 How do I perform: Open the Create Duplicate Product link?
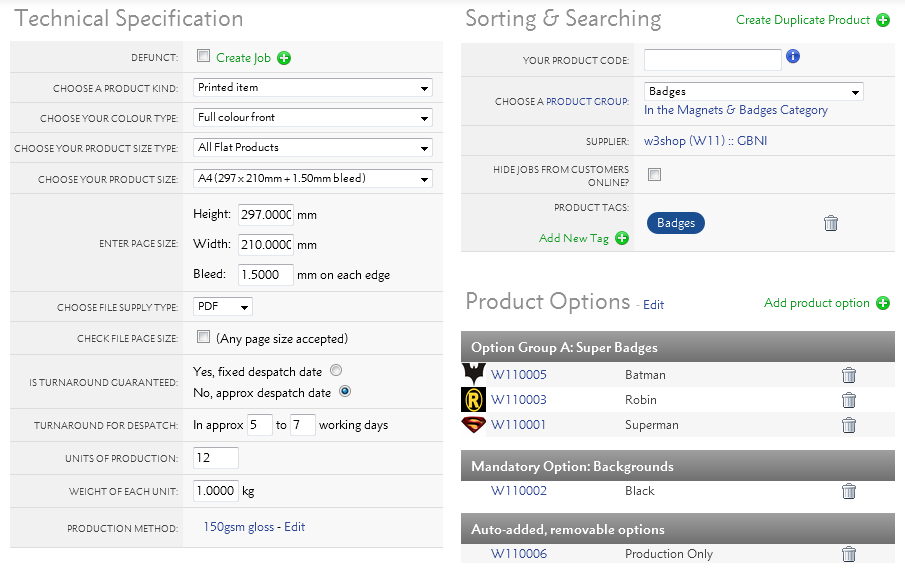[803, 20]
